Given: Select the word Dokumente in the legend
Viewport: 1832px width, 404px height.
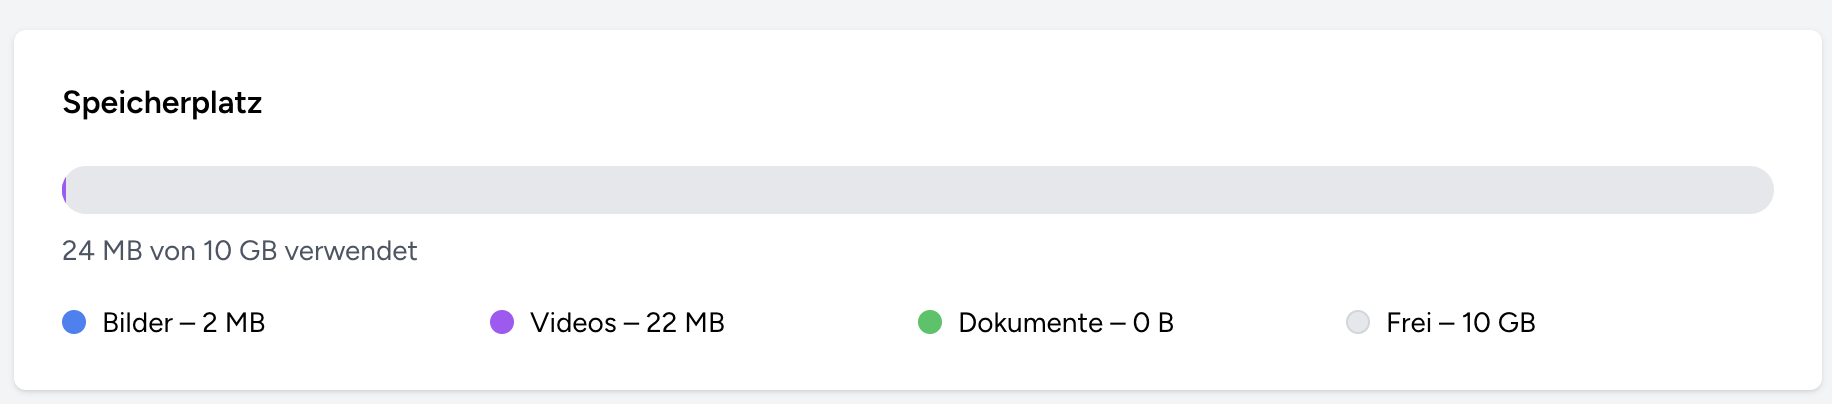Looking at the screenshot, I should tap(1030, 323).
